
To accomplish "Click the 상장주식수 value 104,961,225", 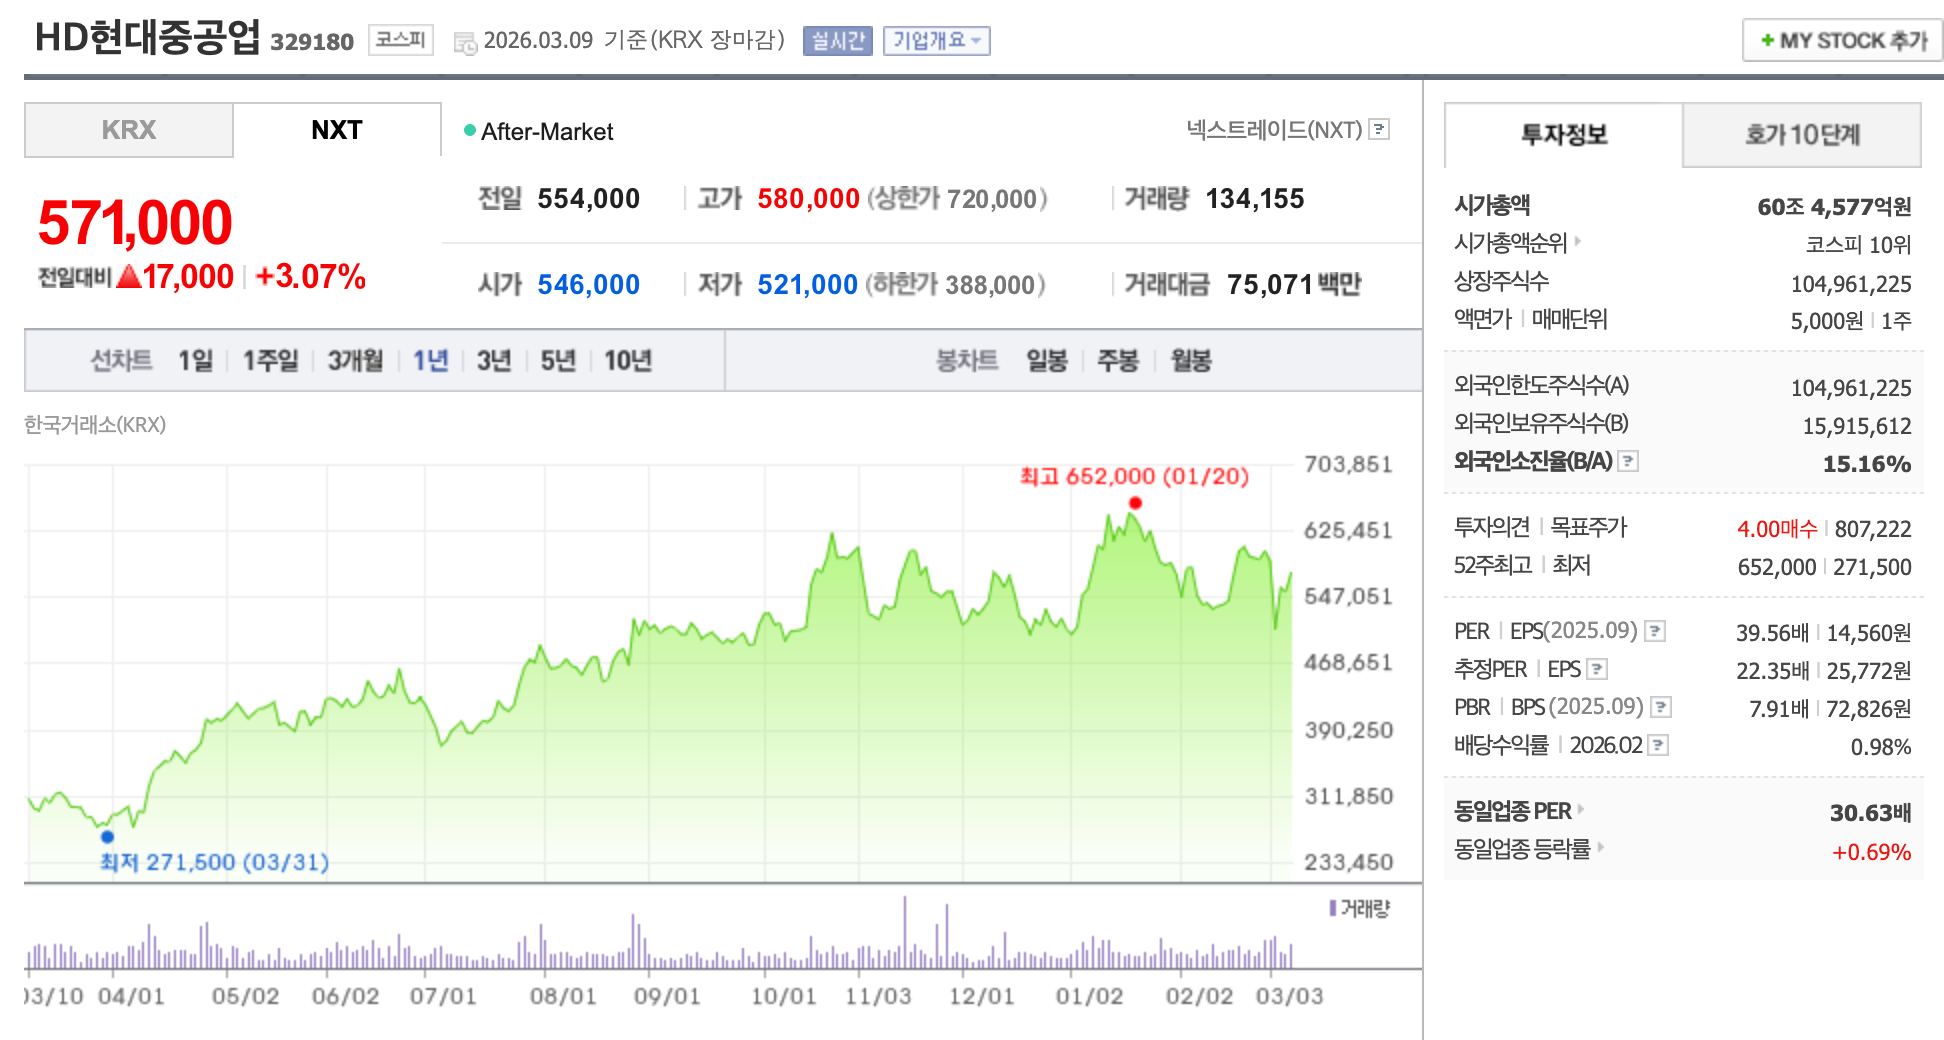I will coord(1851,284).
